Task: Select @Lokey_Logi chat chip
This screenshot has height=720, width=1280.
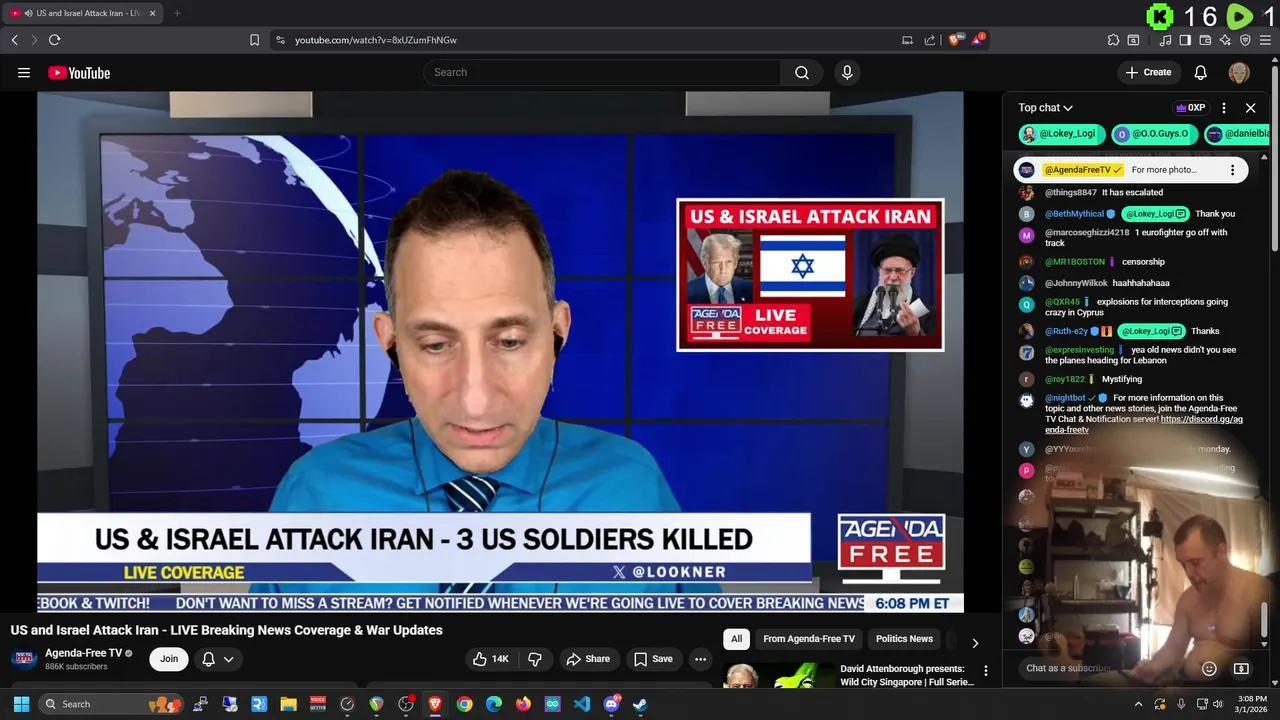Action: pos(1062,133)
